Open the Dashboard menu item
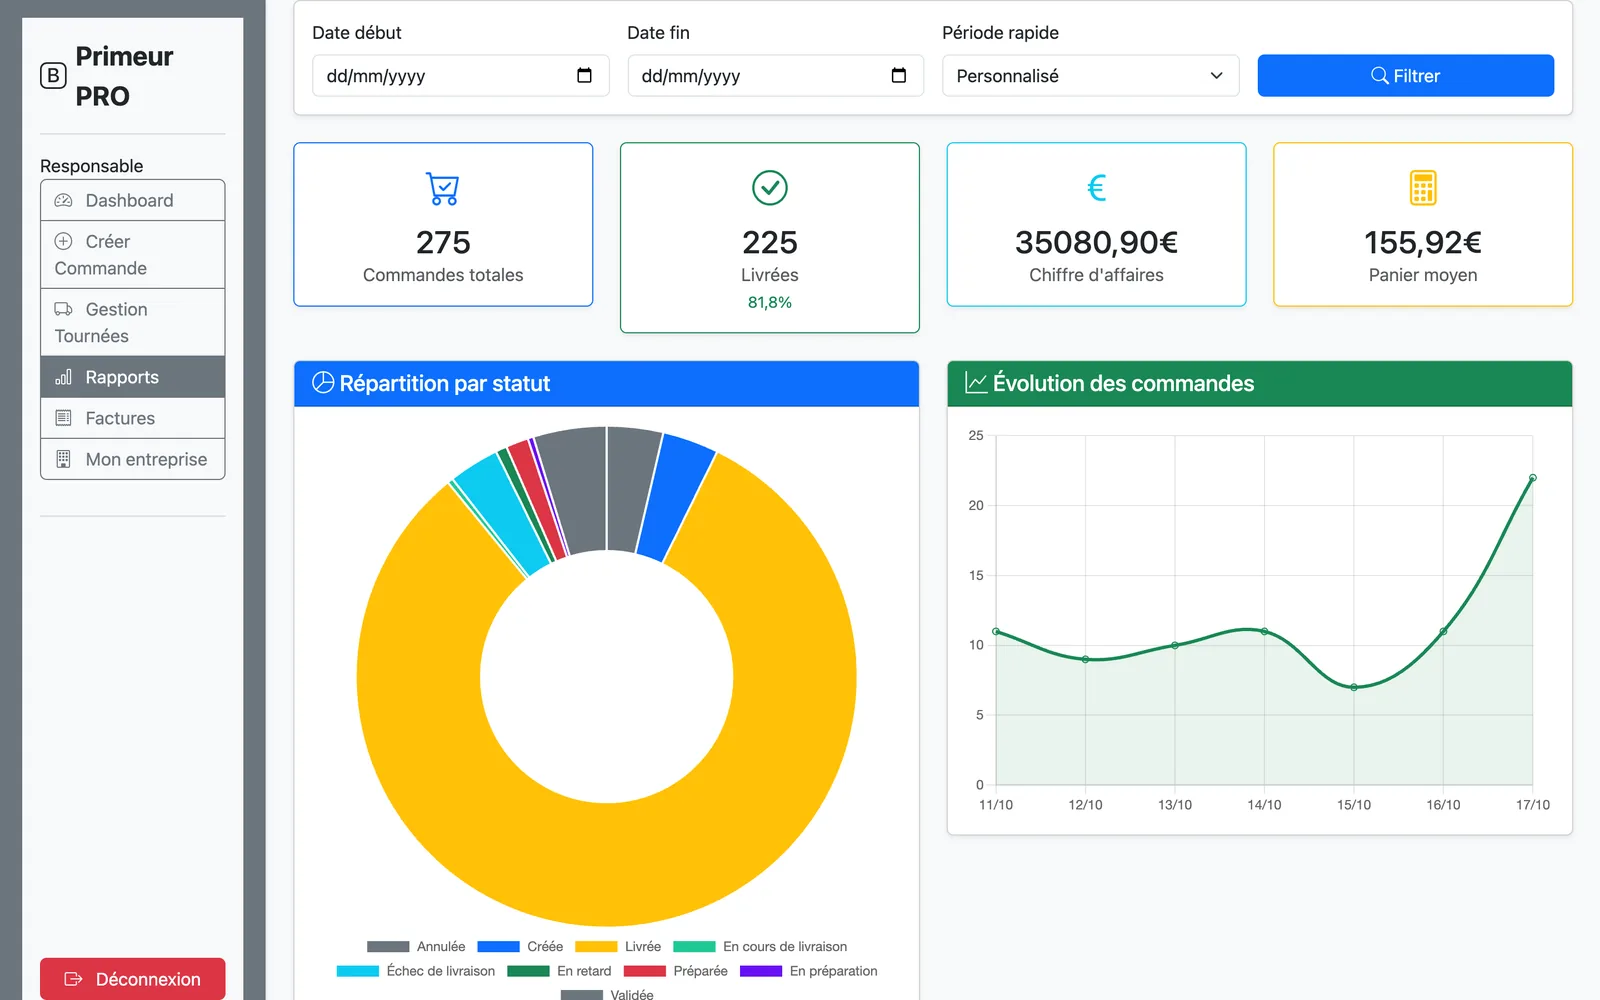 133,200
